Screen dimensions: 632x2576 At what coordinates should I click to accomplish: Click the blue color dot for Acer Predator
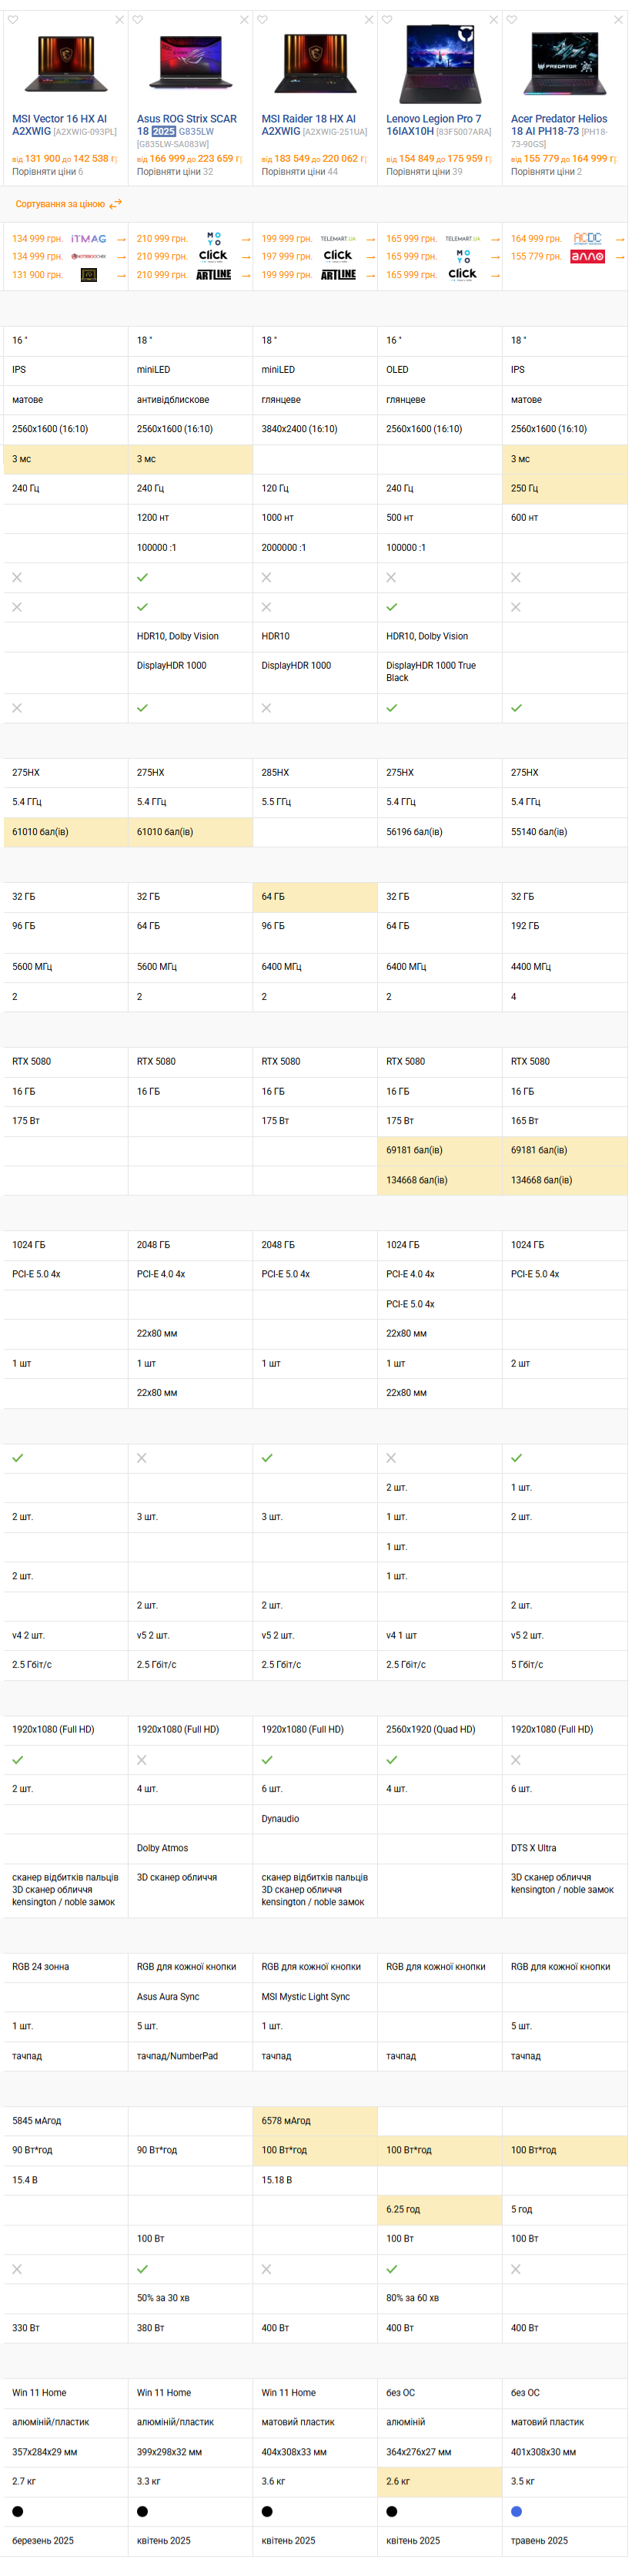click(x=516, y=2511)
